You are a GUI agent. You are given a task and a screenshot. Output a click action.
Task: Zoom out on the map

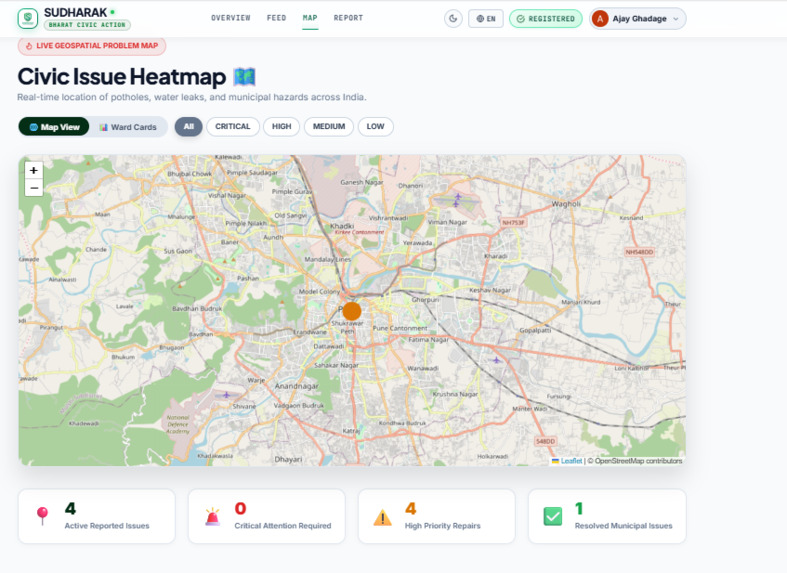[34, 188]
